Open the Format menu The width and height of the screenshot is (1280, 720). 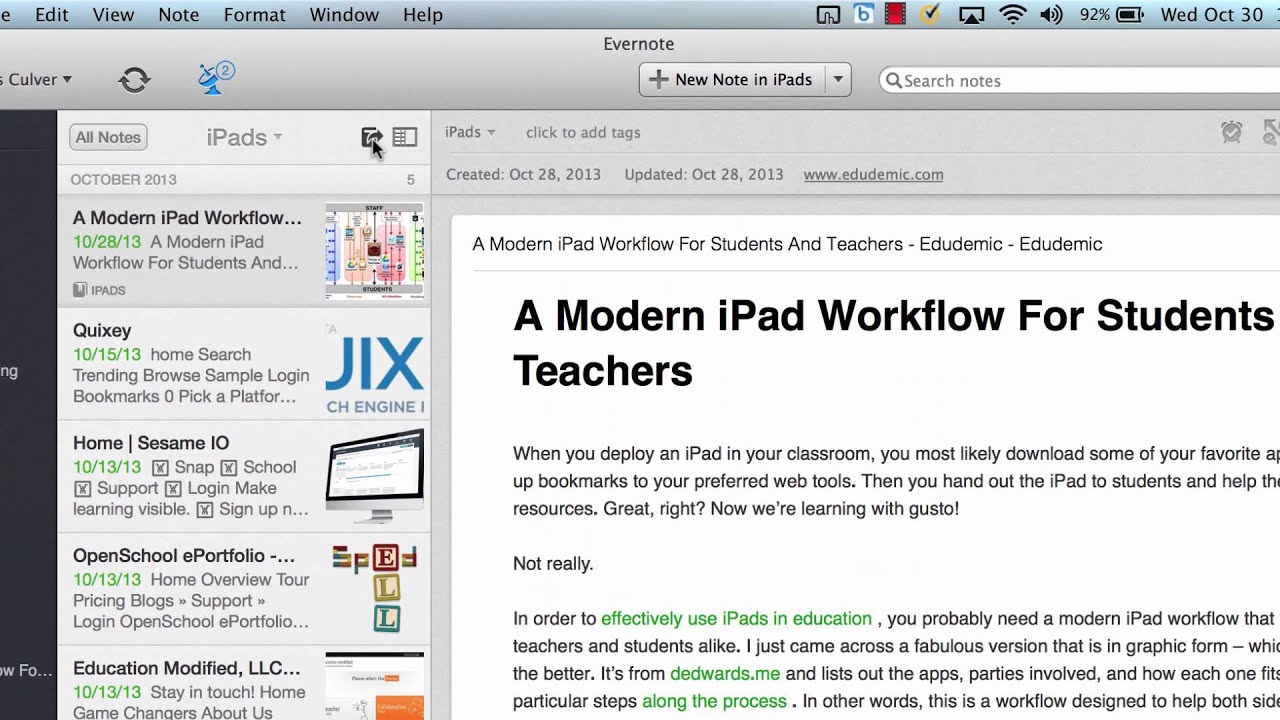pyautogui.click(x=254, y=15)
